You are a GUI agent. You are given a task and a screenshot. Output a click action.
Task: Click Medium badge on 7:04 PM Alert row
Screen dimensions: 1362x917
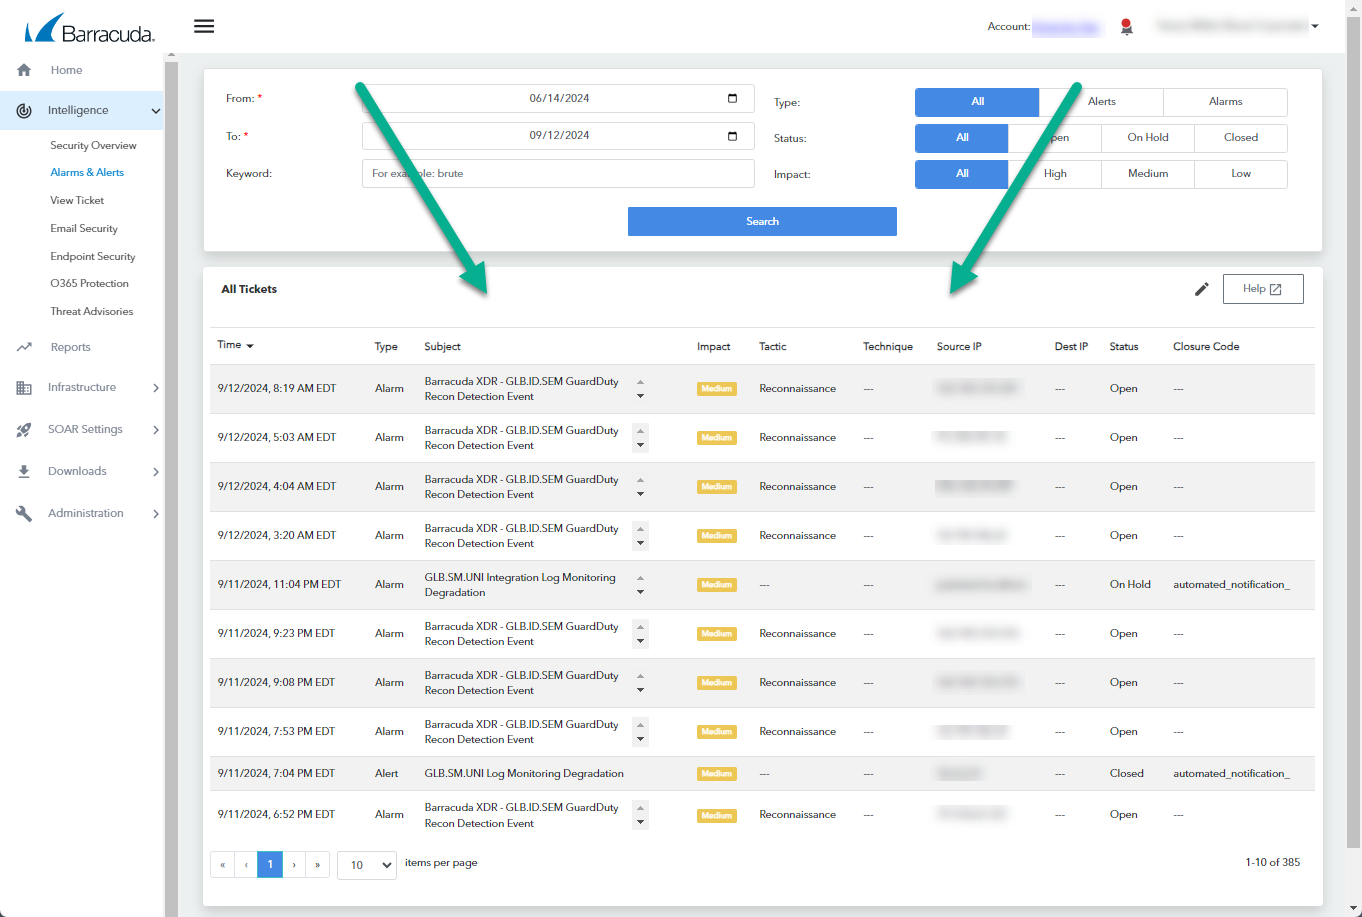(x=717, y=774)
